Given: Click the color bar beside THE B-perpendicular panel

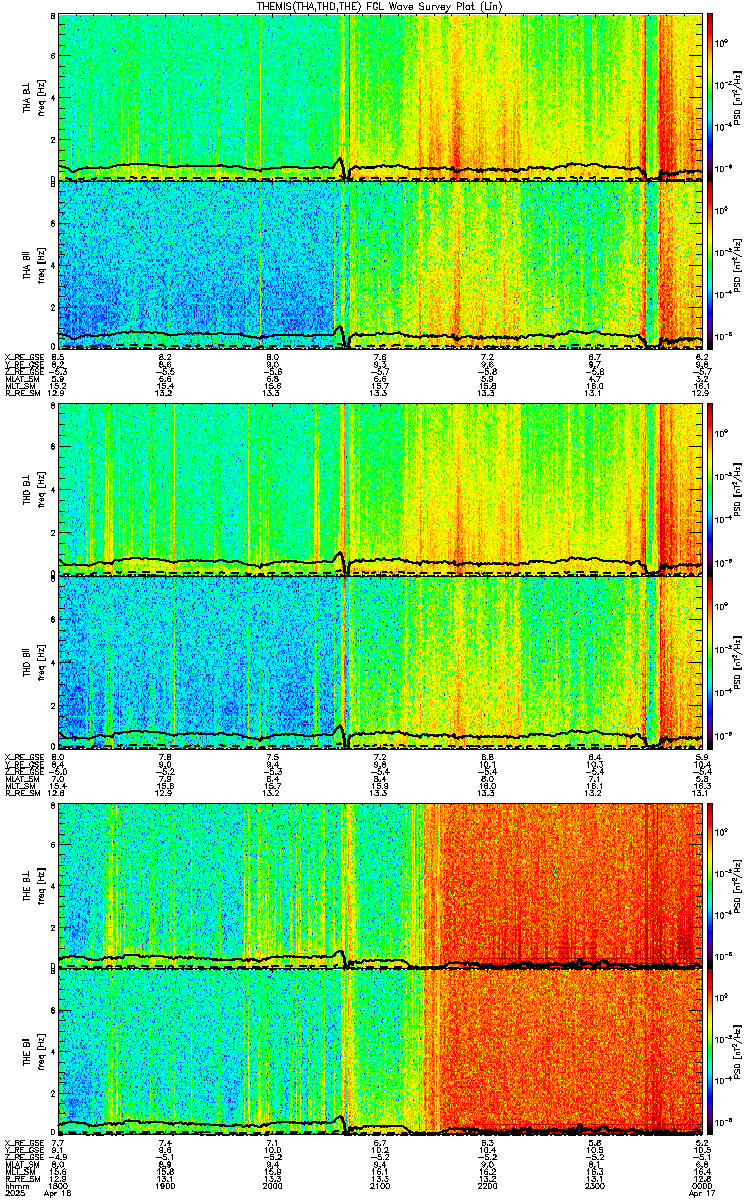Looking at the screenshot, I should 710,885.
